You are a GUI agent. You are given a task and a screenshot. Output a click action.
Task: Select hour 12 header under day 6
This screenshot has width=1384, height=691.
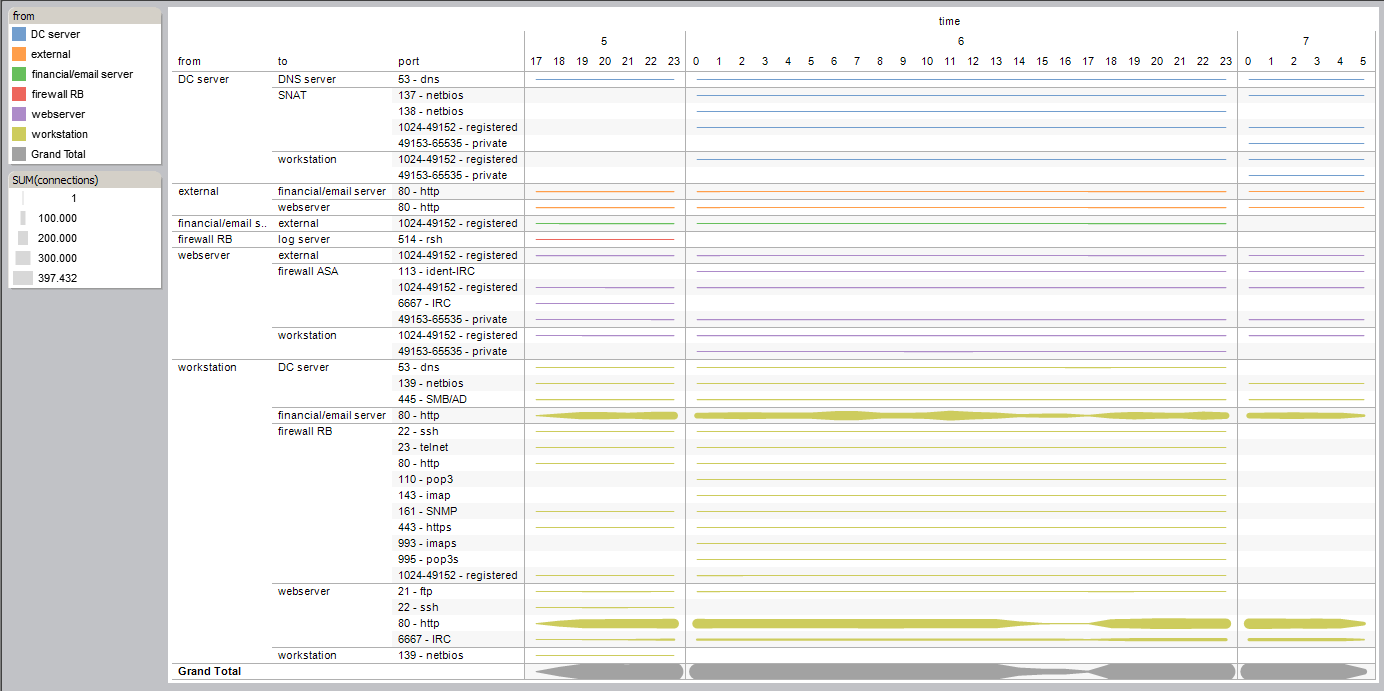(x=972, y=62)
